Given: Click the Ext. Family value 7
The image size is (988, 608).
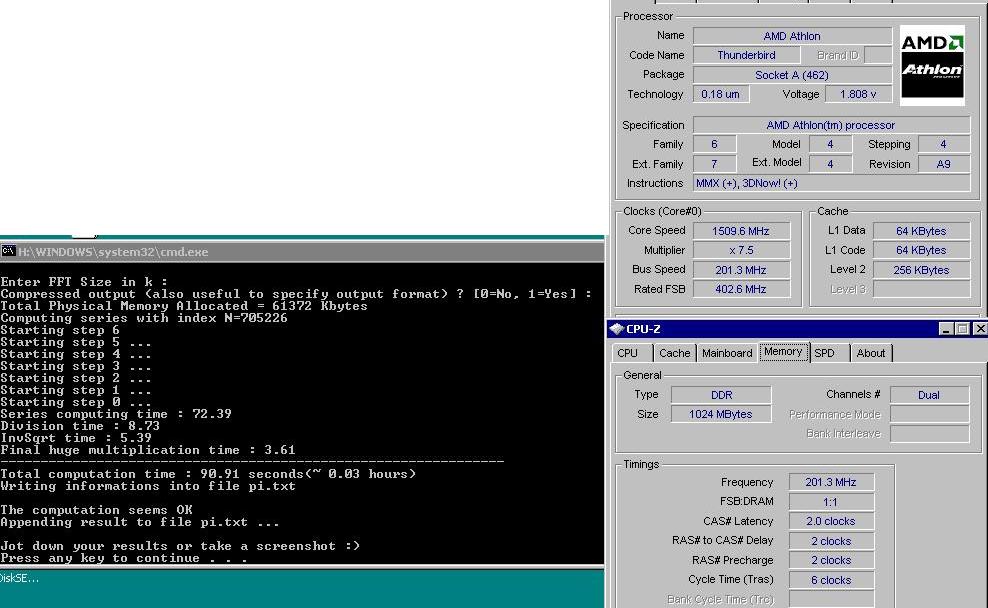Looking at the screenshot, I should tap(715, 164).
